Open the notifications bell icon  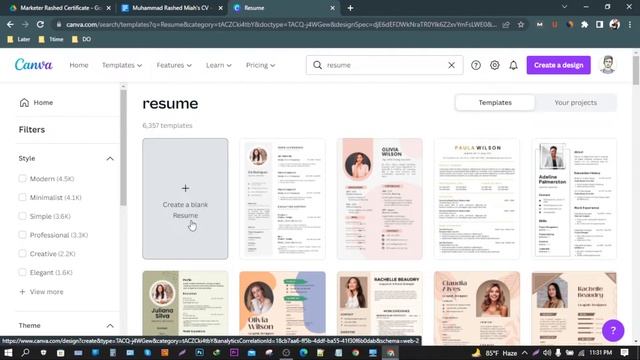(513, 65)
